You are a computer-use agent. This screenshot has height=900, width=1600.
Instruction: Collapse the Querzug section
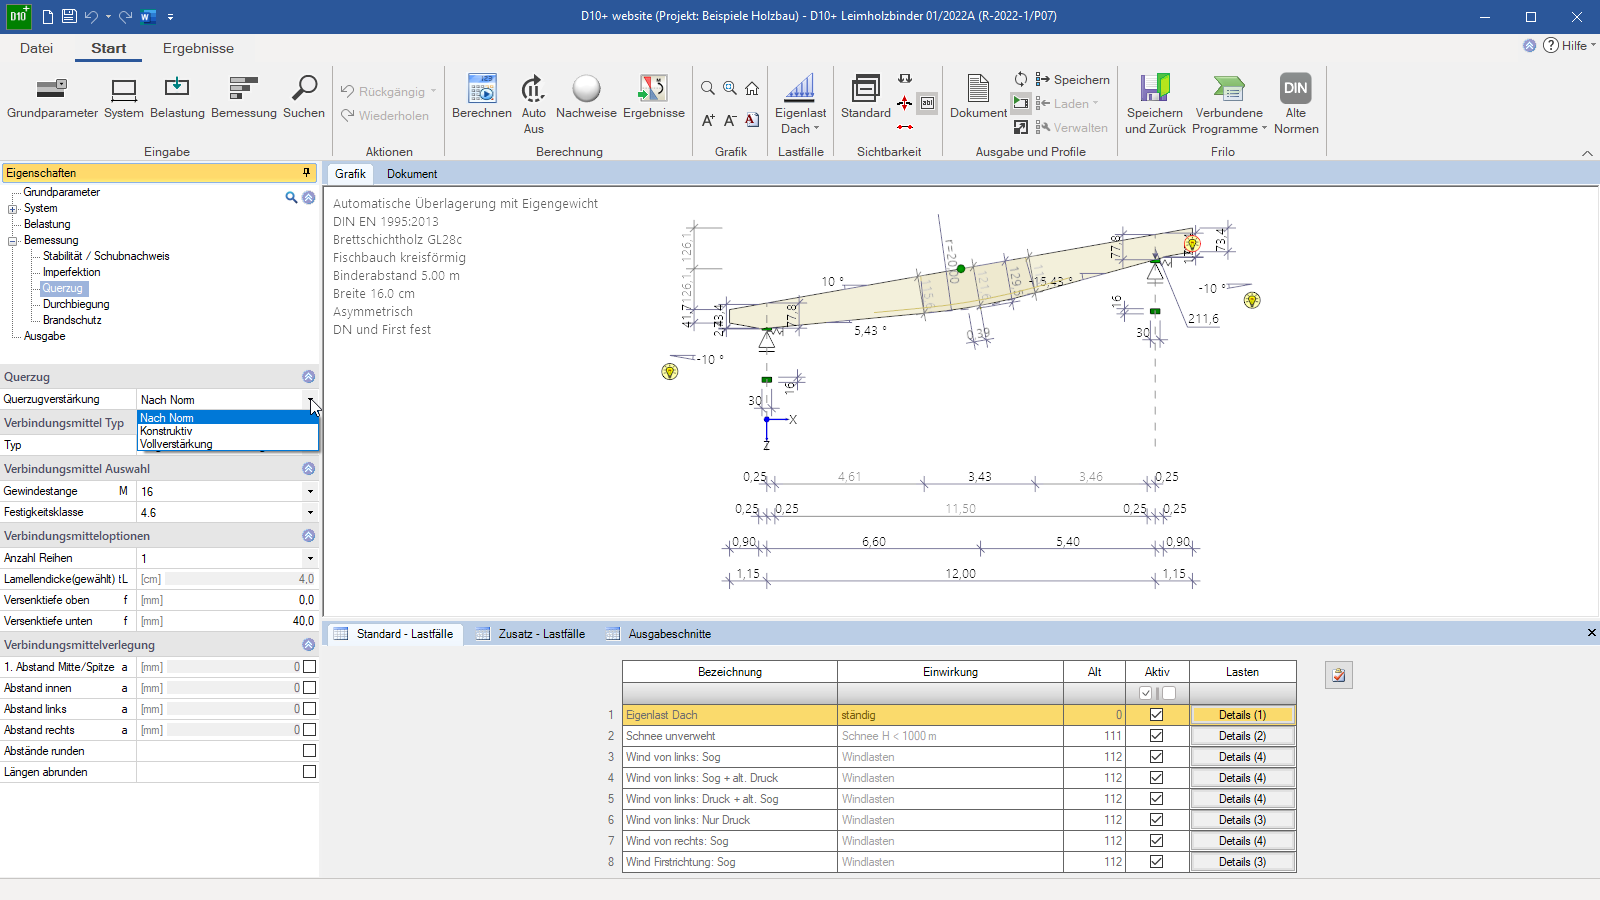tap(309, 377)
